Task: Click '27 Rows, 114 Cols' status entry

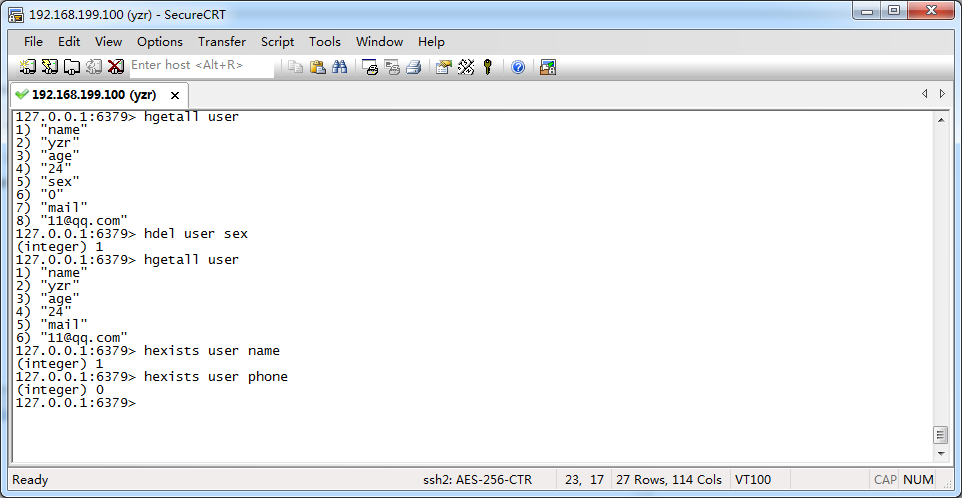Action: point(669,480)
